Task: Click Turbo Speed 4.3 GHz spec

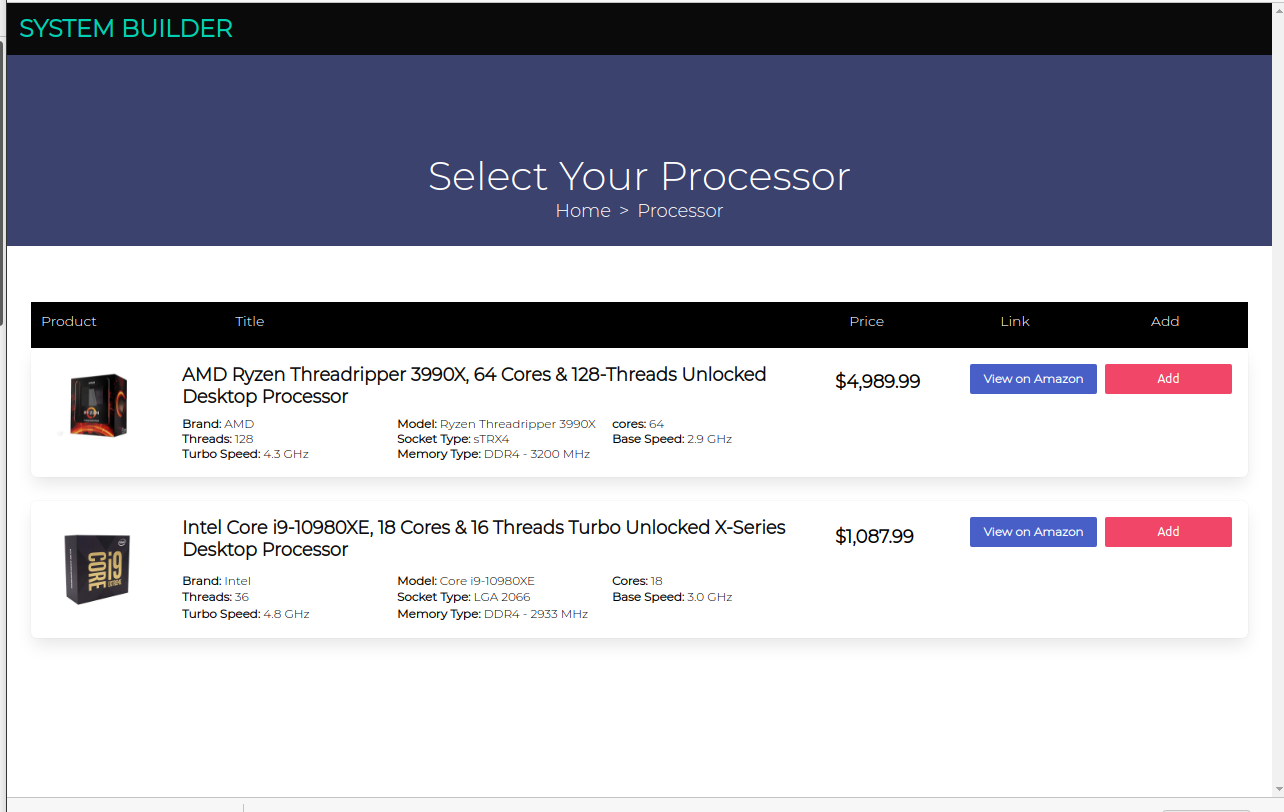Action: (x=246, y=454)
